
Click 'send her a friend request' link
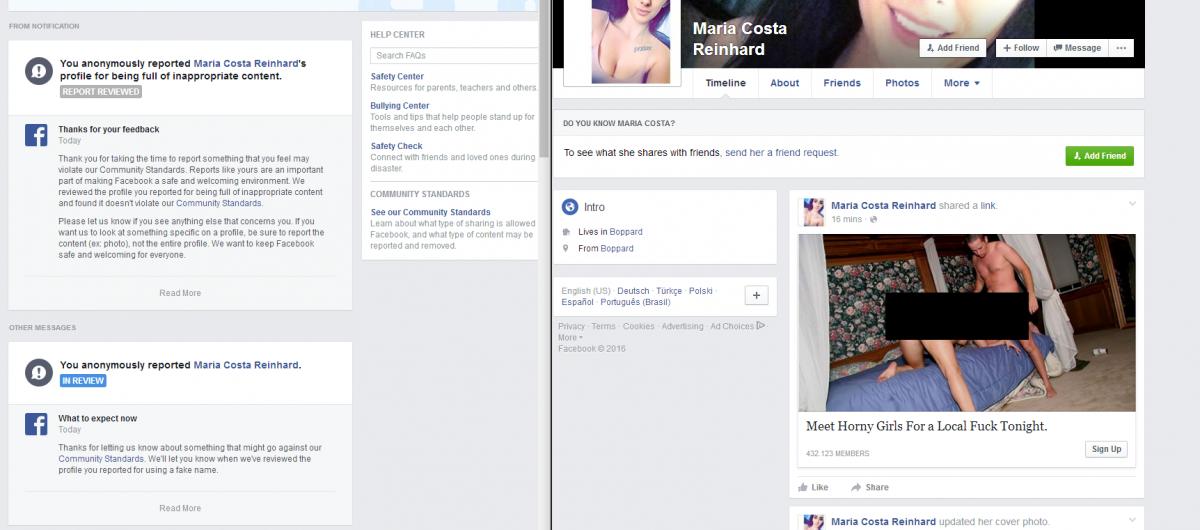782,153
